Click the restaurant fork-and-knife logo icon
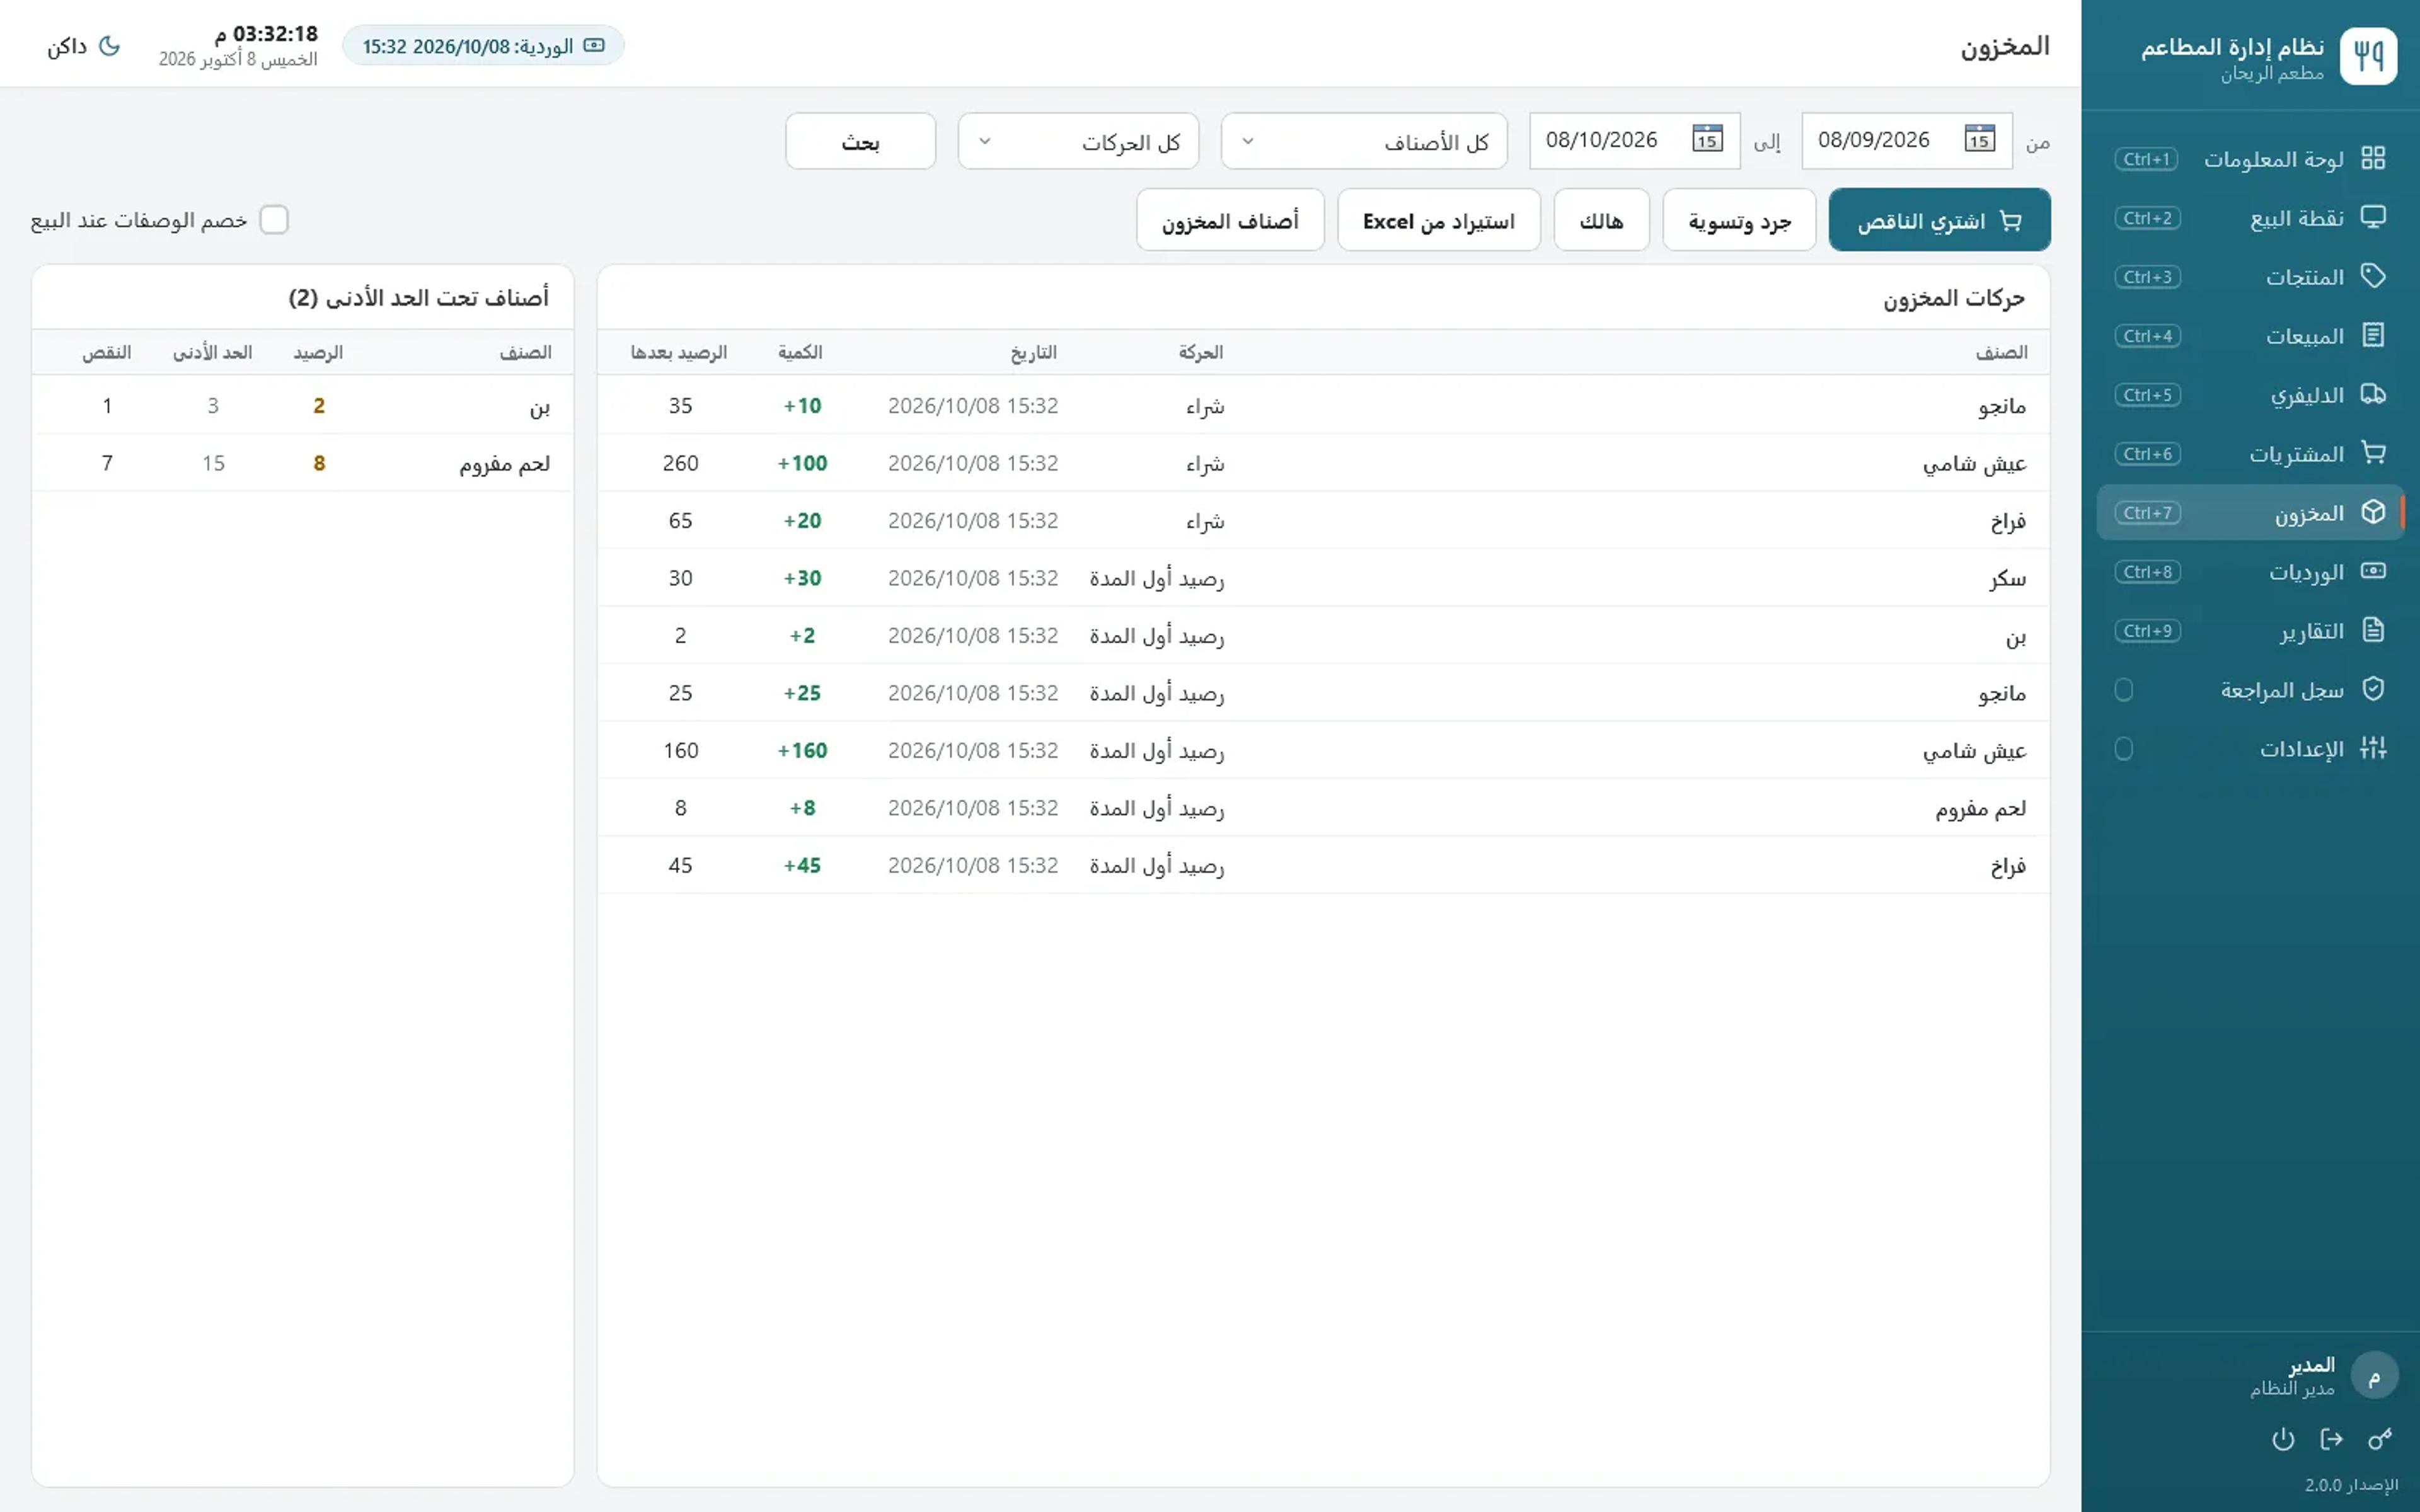The width and height of the screenshot is (2420, 1512). (x=2368, y=56)
